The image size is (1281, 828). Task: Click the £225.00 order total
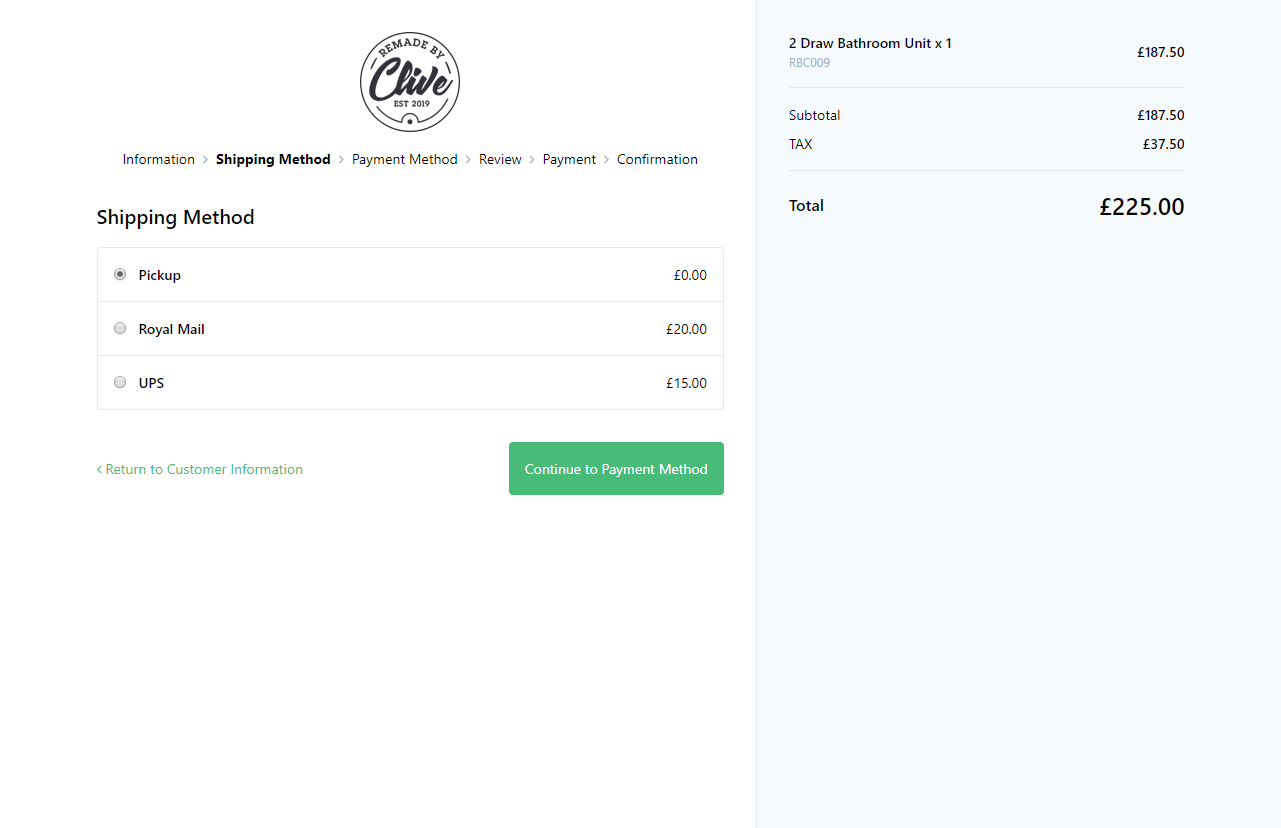(x=1141, y=207)
